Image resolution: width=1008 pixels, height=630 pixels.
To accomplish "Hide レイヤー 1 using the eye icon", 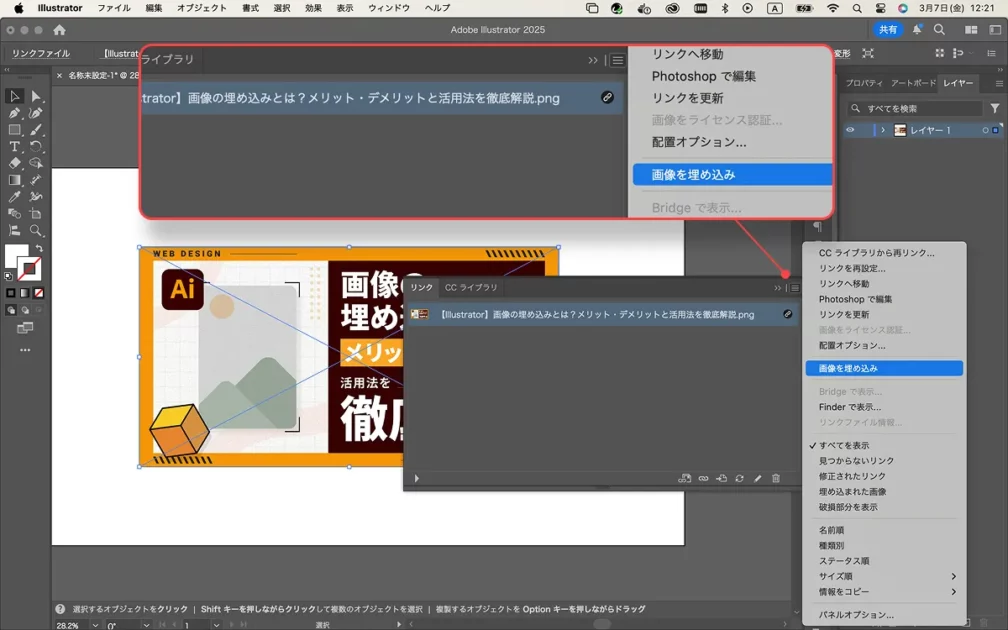I will point(850,130).
